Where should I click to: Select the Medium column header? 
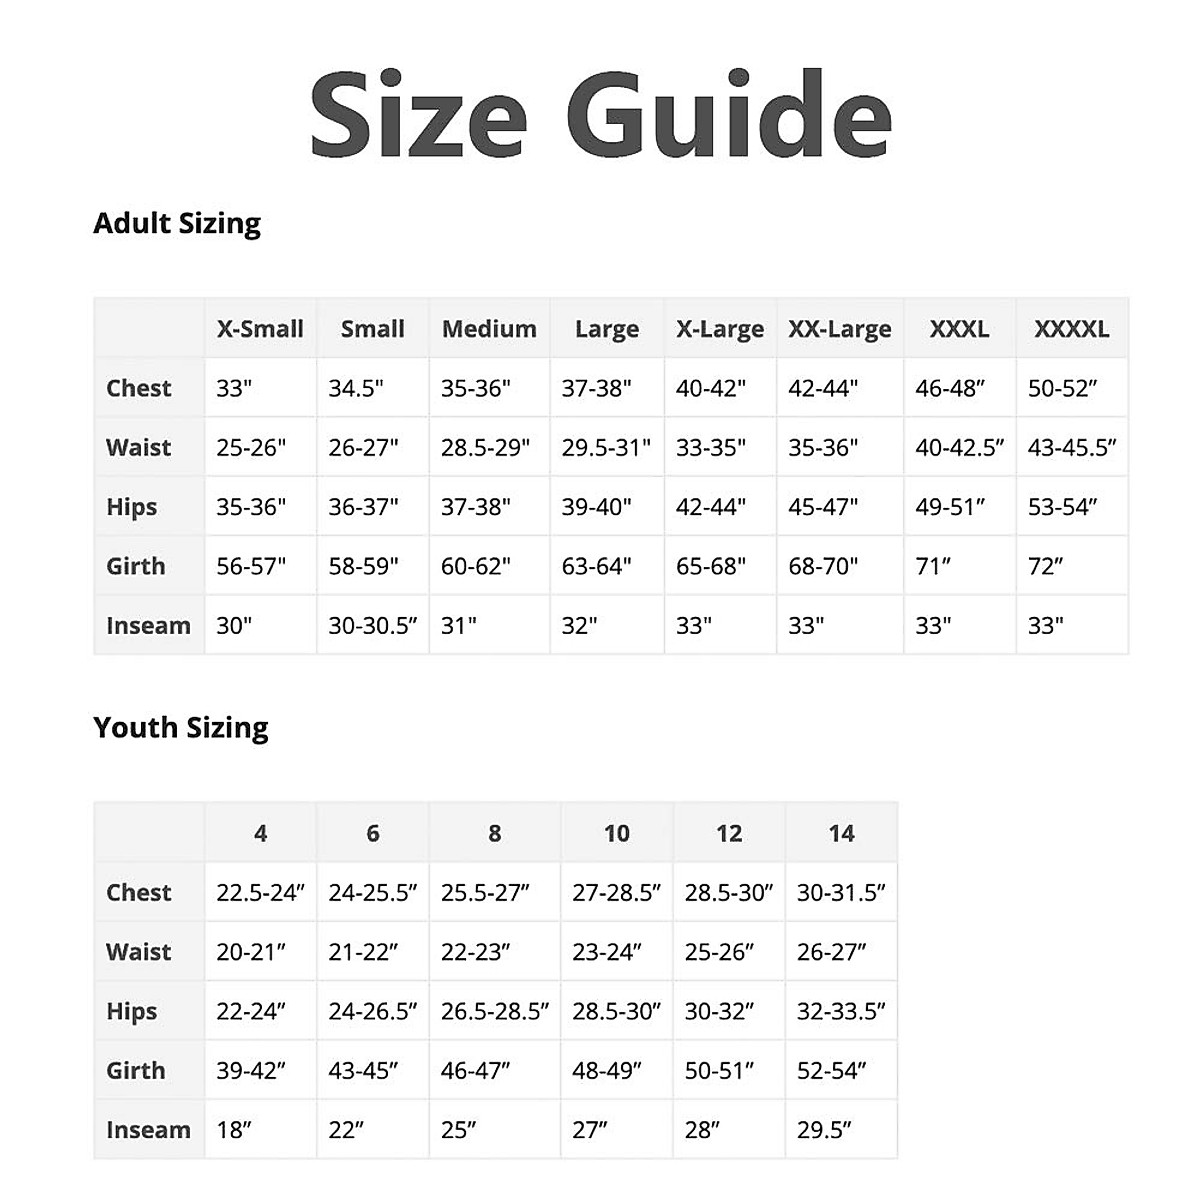click(489, 329)
